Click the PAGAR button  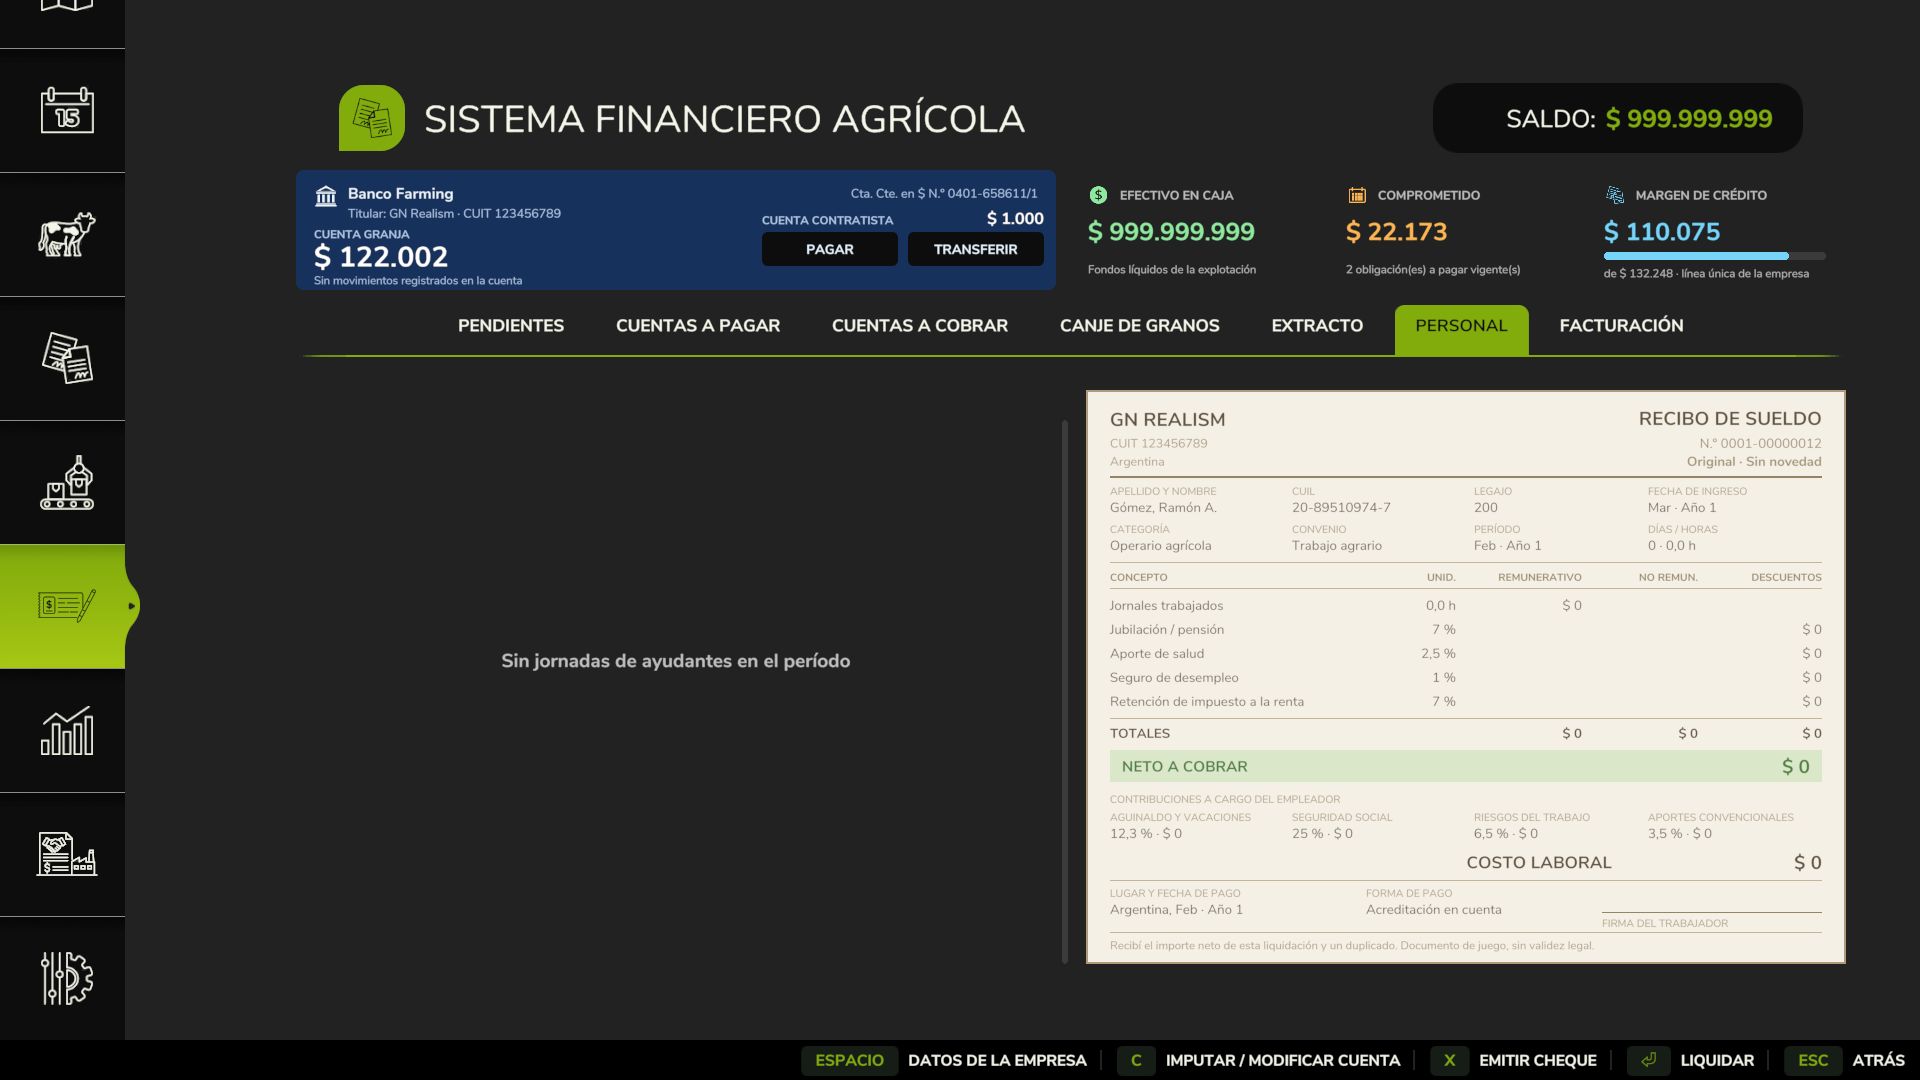(x=830, y=249)
